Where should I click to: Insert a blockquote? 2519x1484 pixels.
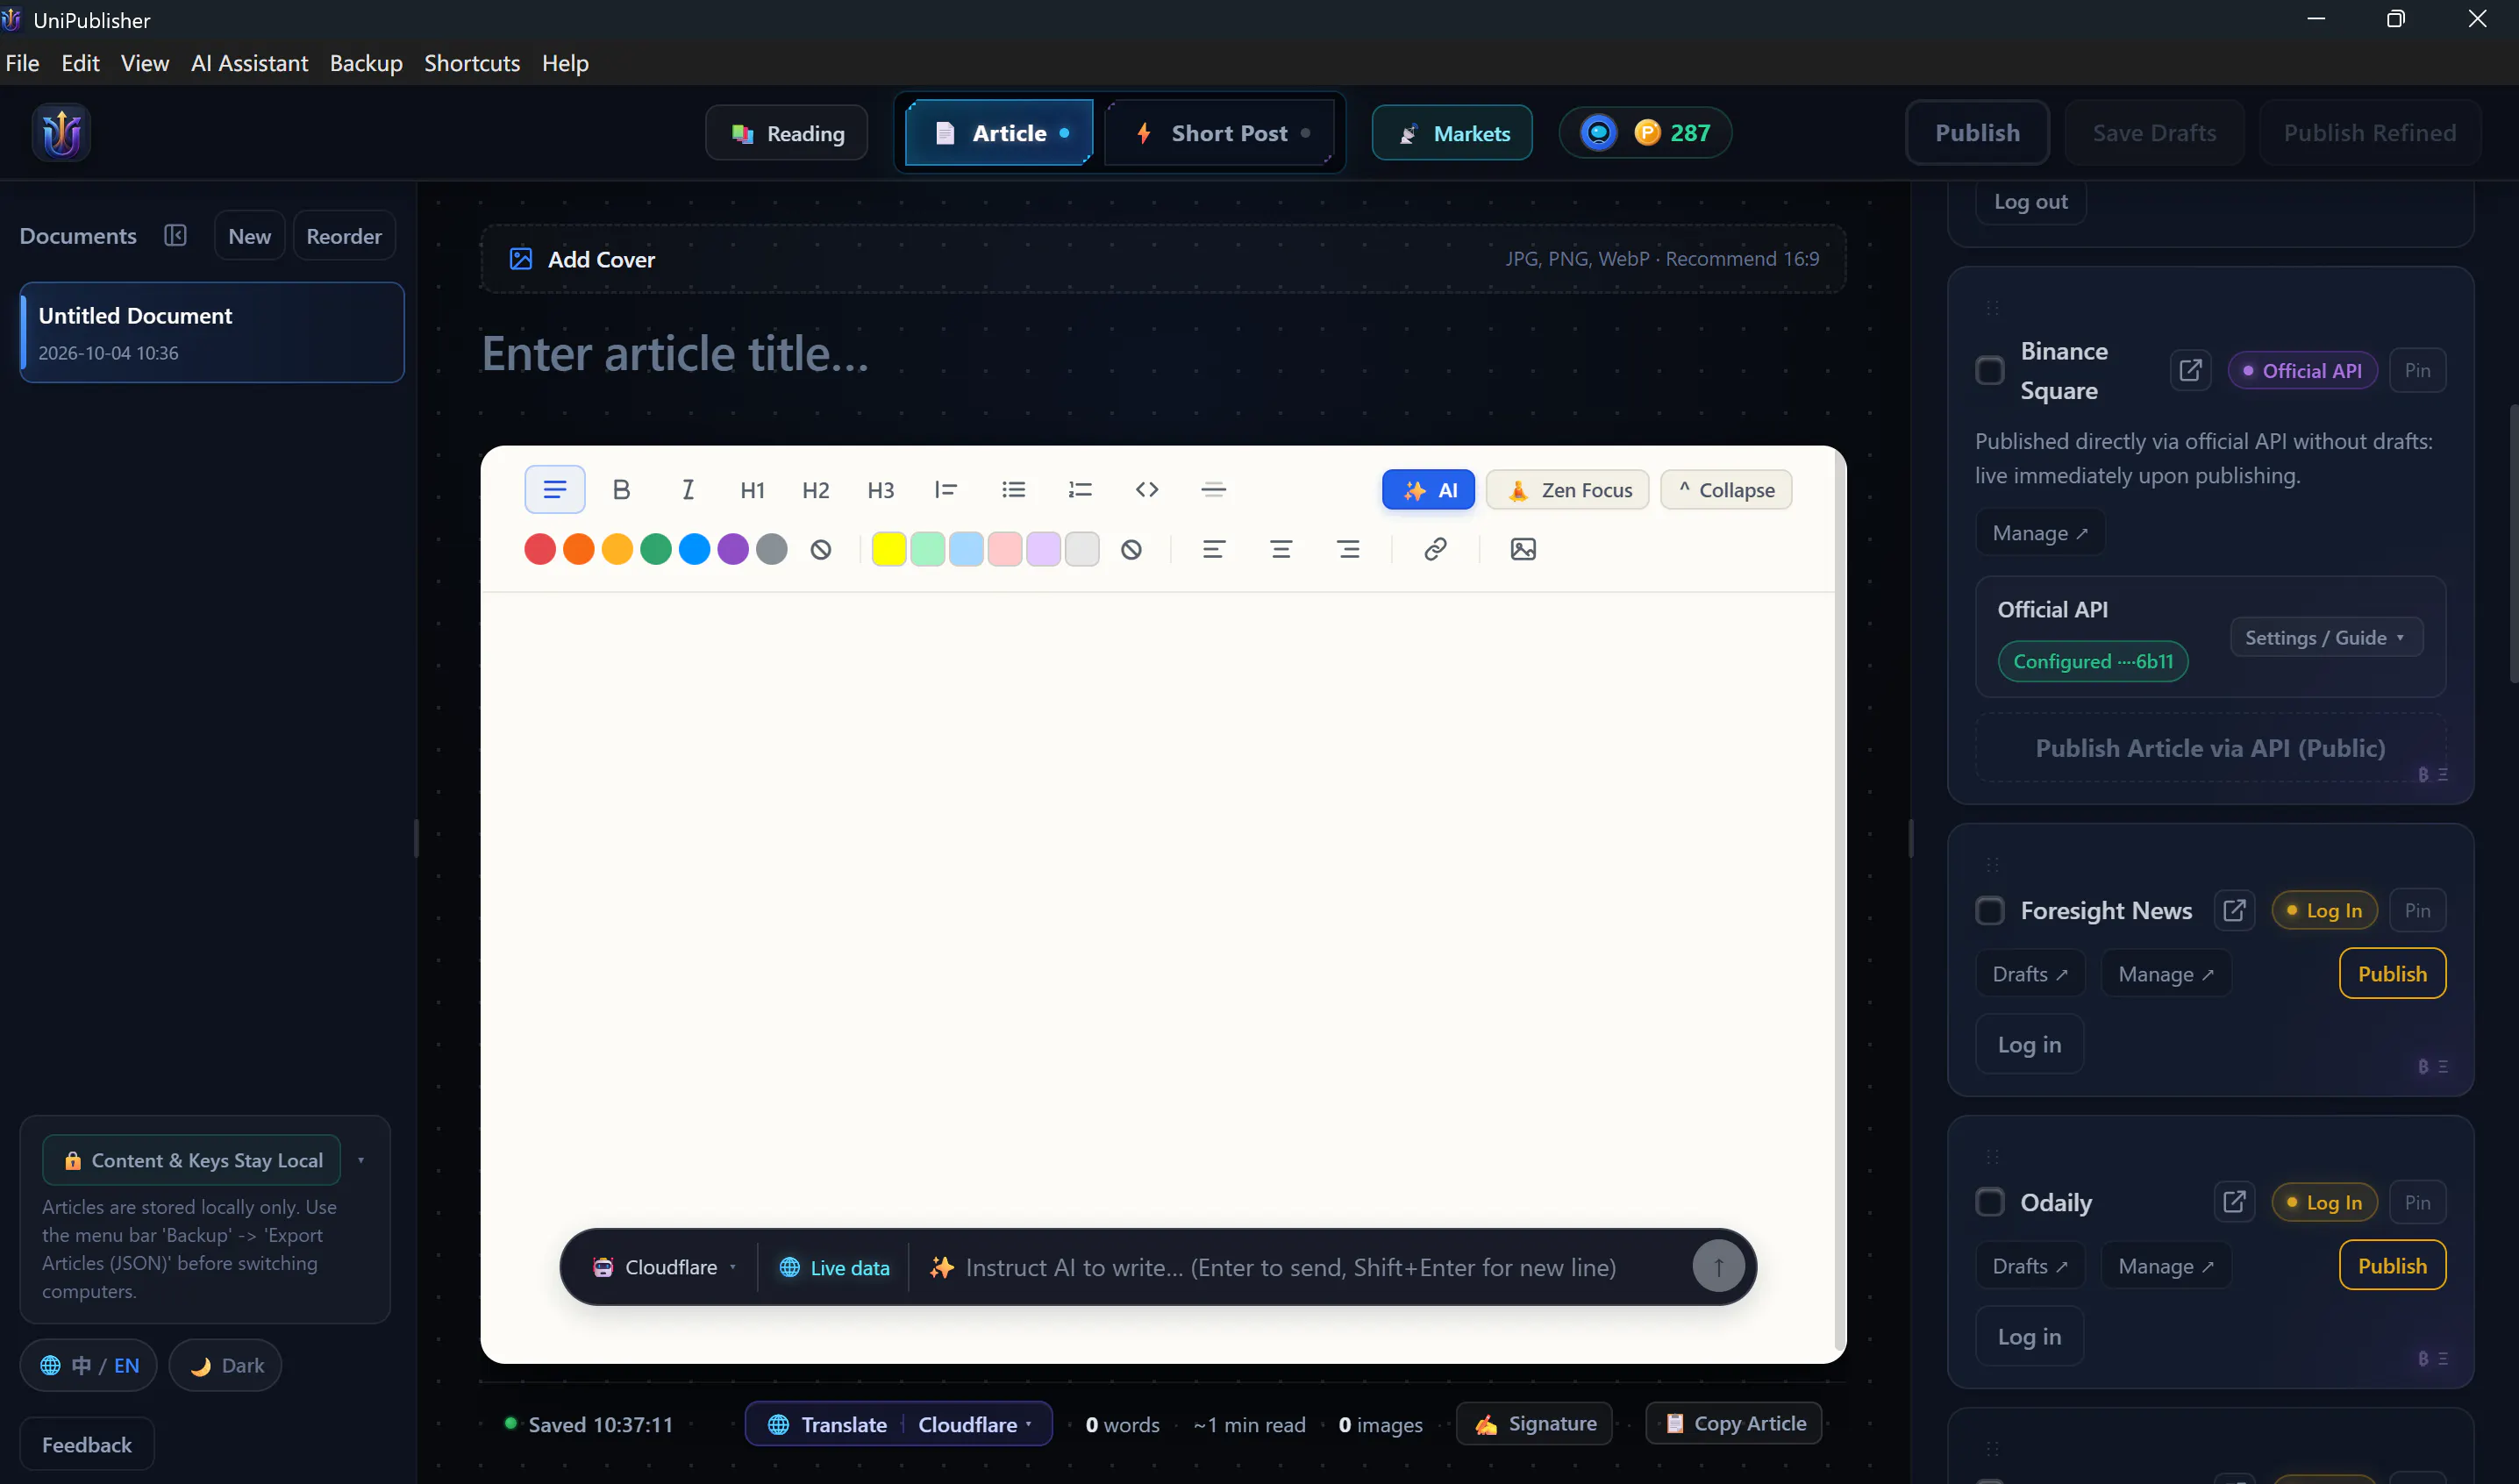coord(946,490)
